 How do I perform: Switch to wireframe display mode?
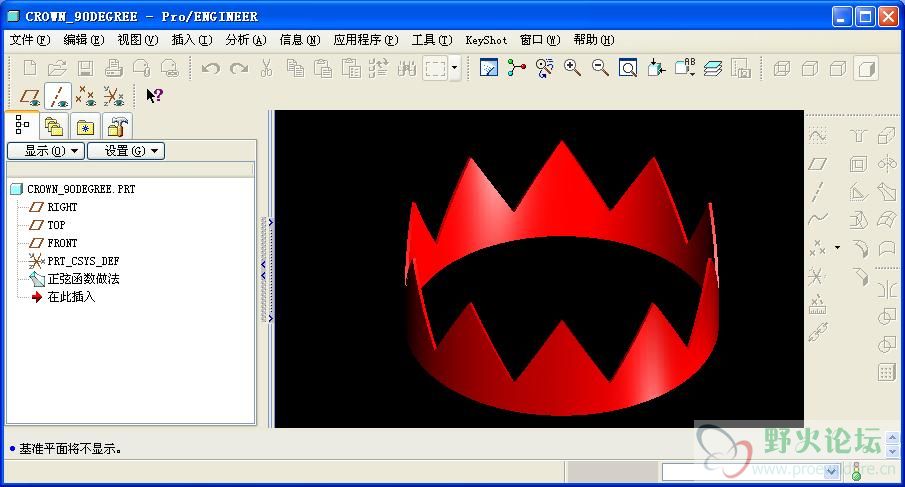(x=781, y=69)
